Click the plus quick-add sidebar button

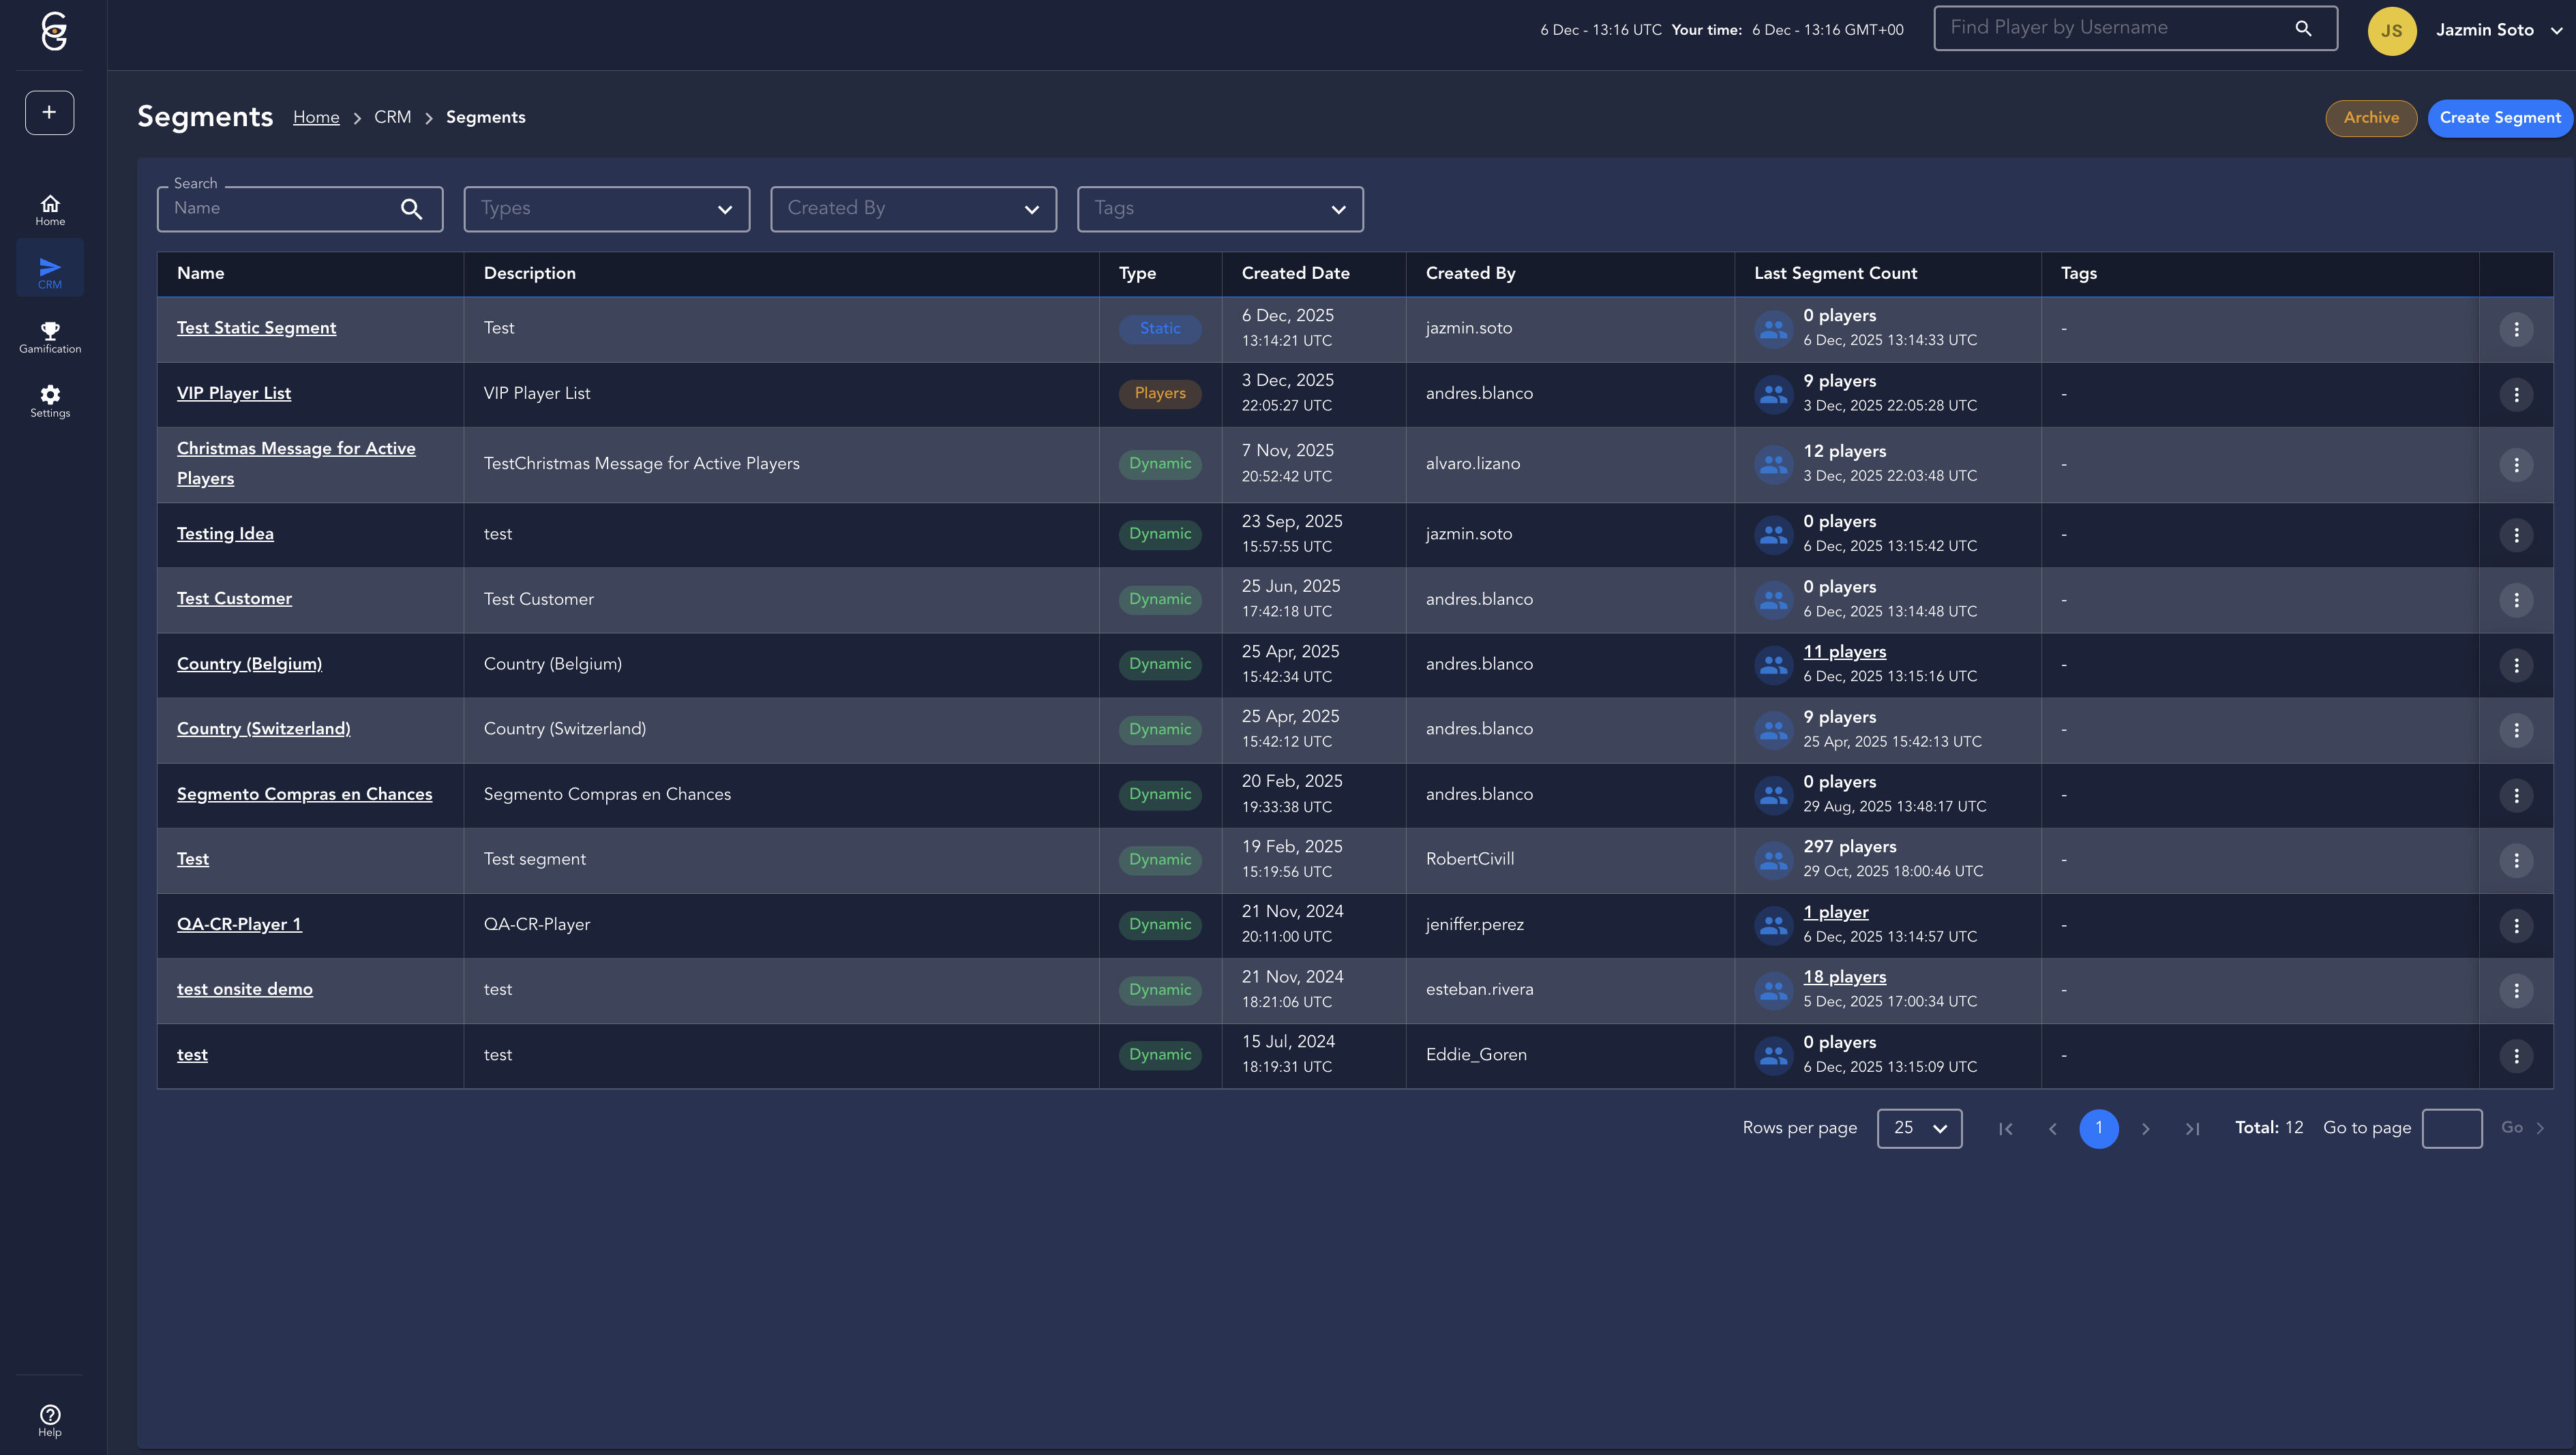pos(50,112)
